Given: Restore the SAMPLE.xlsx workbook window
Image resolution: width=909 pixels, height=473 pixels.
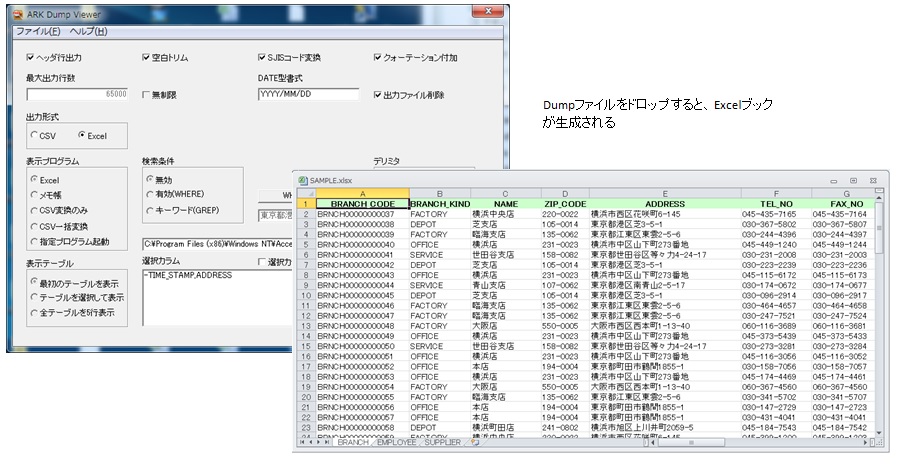Looking at the screenshot, I should 853,180.
